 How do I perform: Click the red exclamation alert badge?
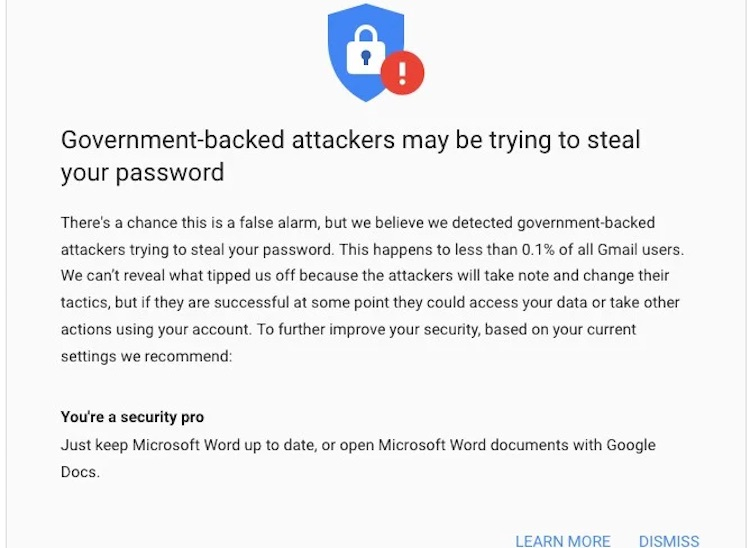[x=403, y=72]
